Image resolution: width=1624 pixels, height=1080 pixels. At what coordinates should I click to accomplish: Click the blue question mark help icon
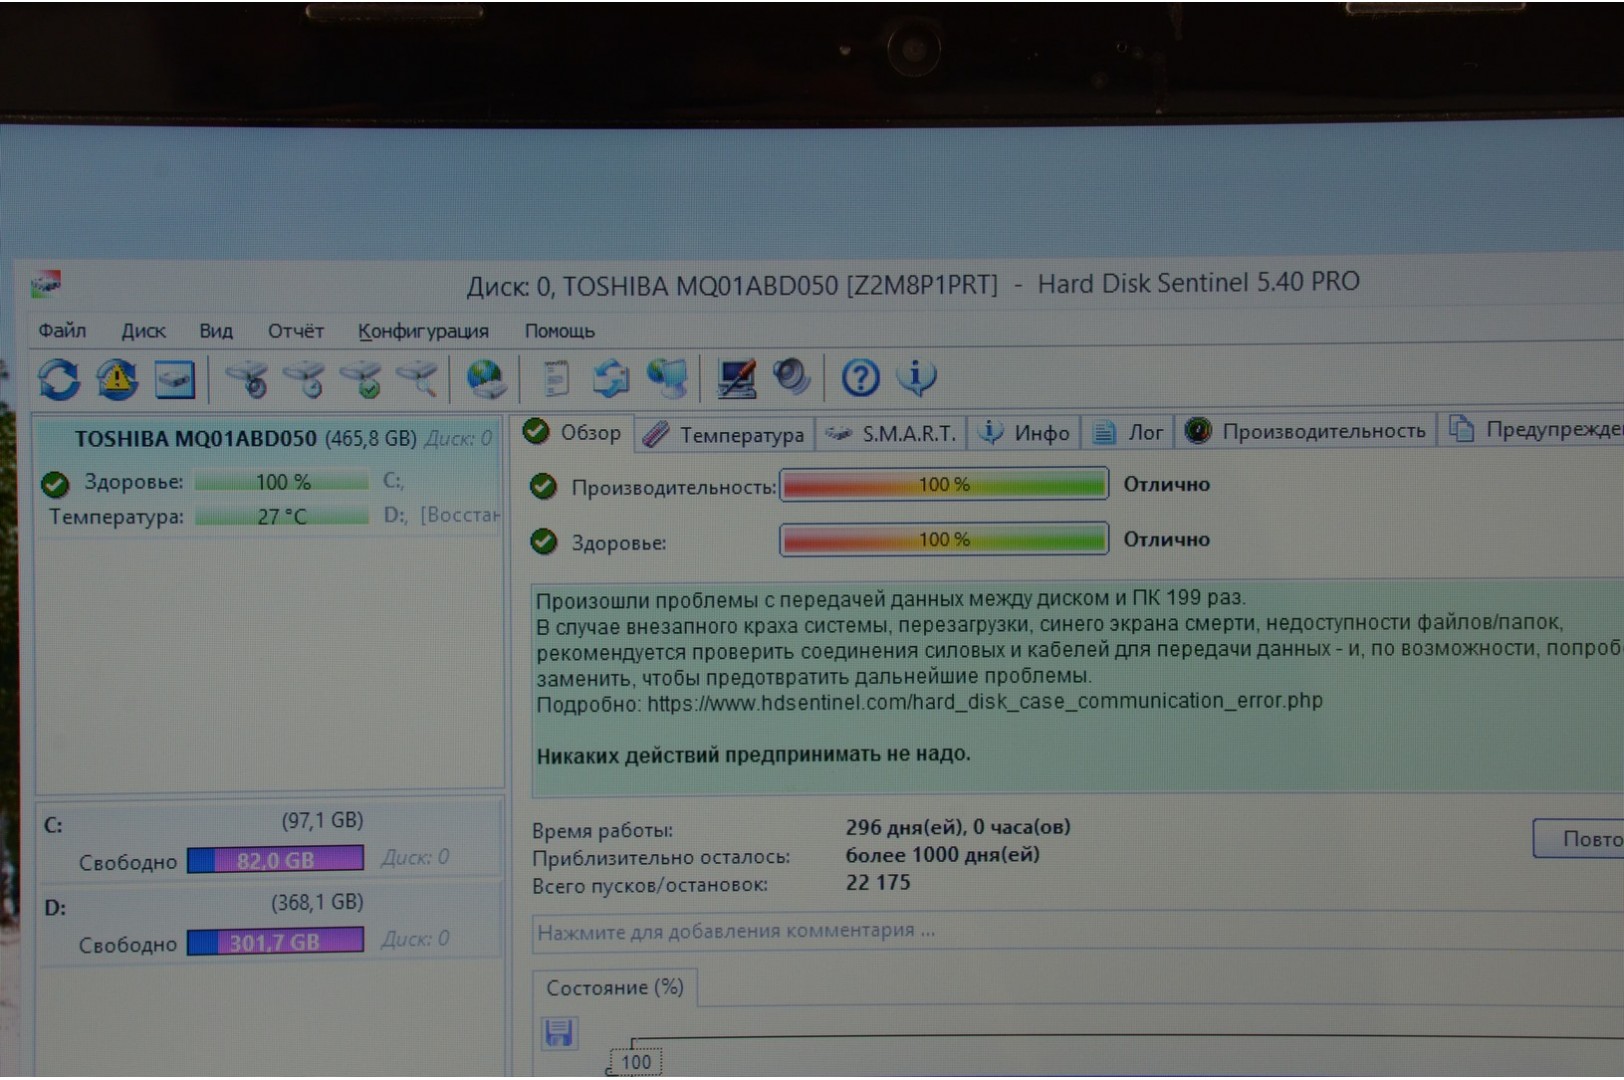point(860,378)
